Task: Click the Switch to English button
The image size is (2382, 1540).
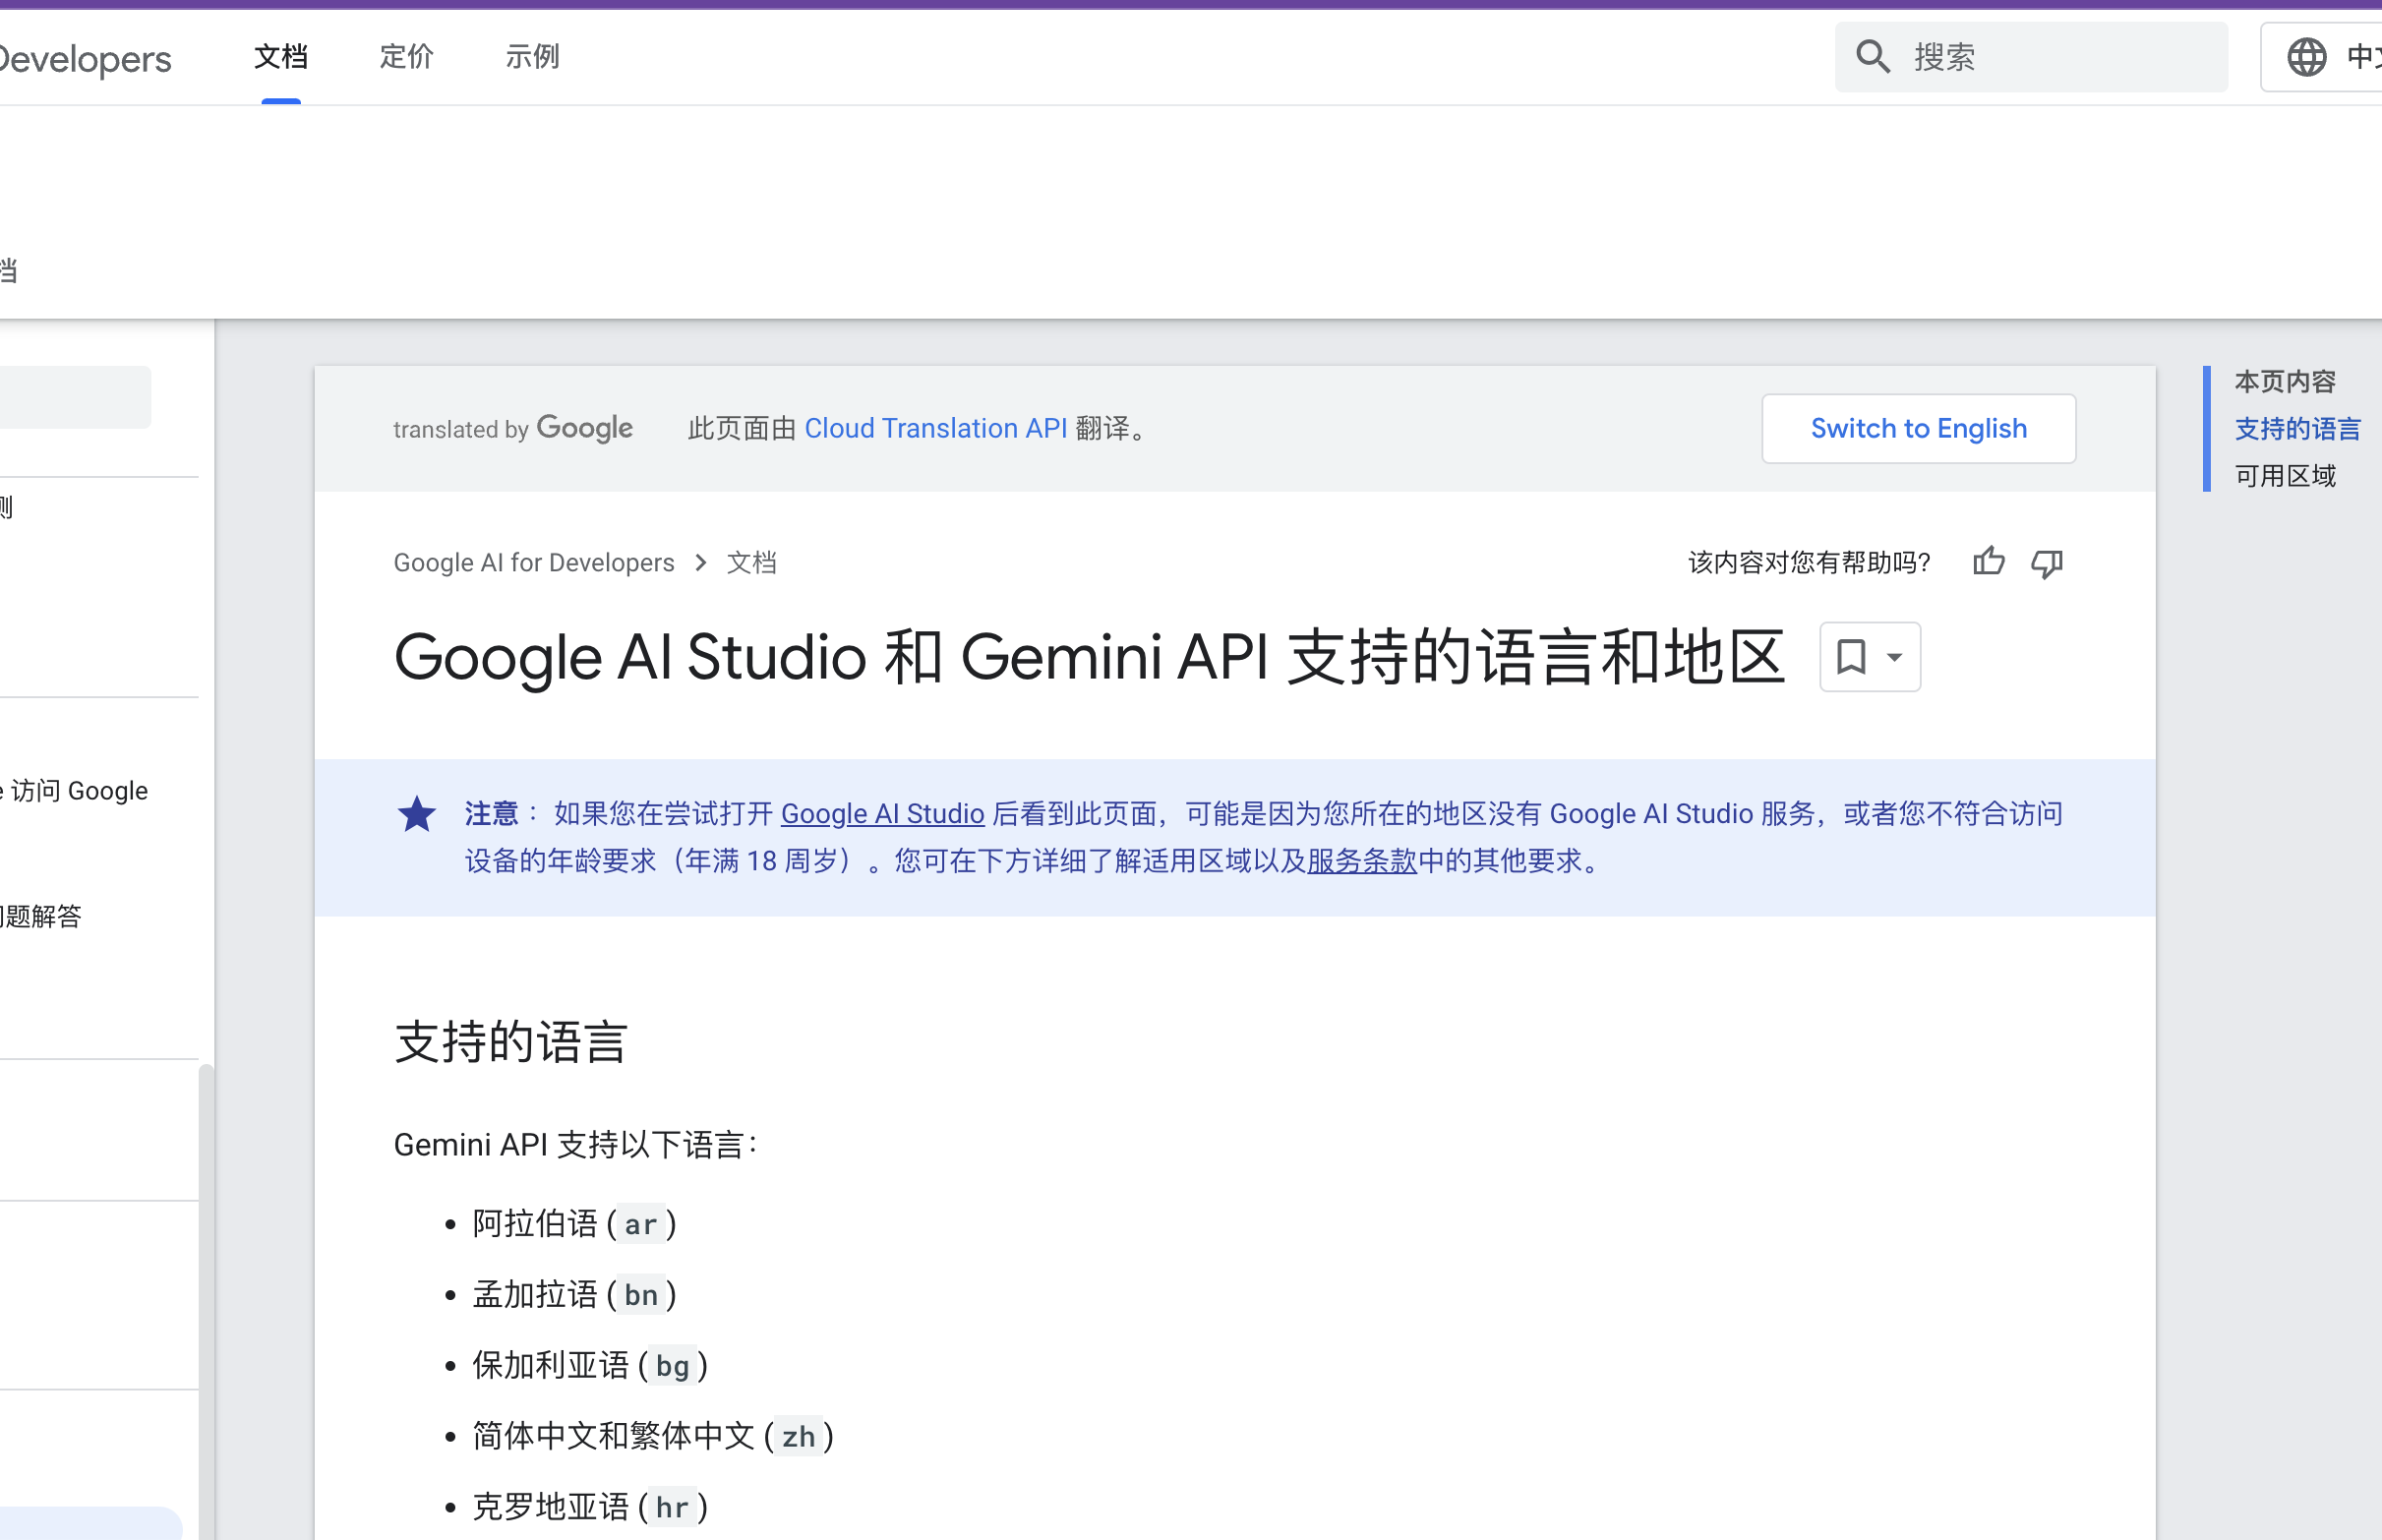Action: [1918, 429]
